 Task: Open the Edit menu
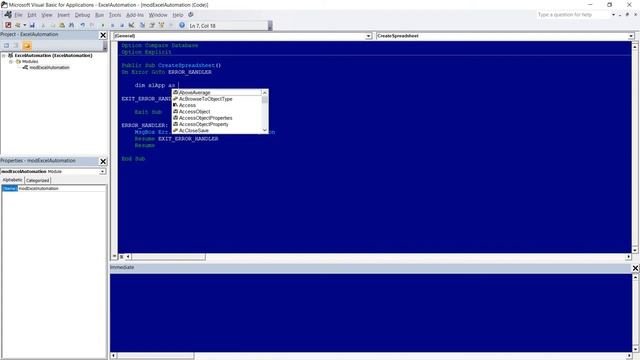click(x=32, y=15)
